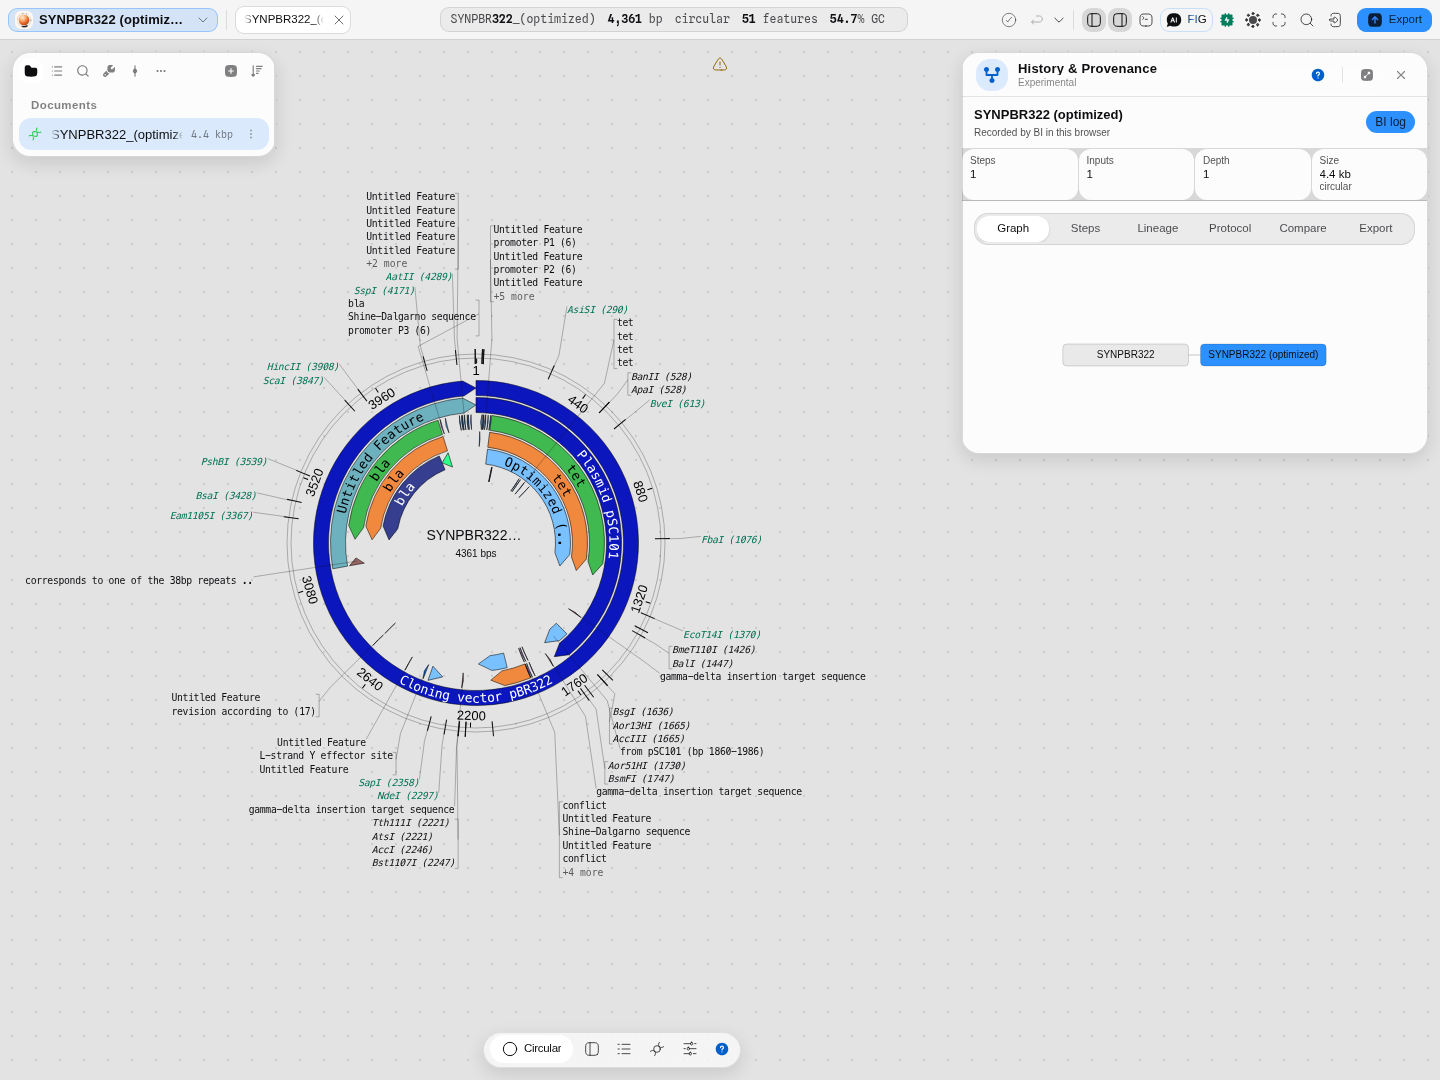The image size is (1440, 1080).
Task: Toggle feature list view in bottom toolbar
Action: coord(624,1049)
